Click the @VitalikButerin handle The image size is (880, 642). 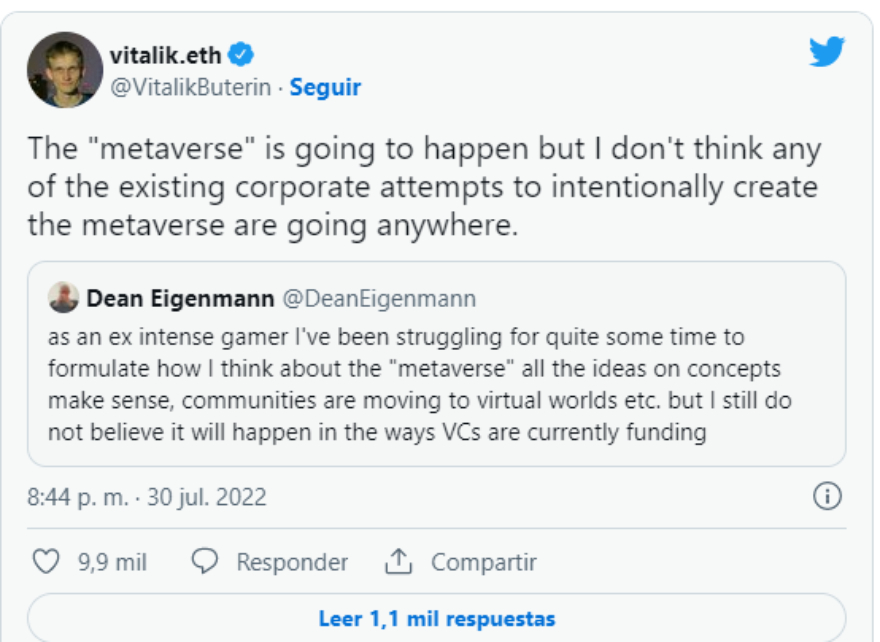[190, 88]
